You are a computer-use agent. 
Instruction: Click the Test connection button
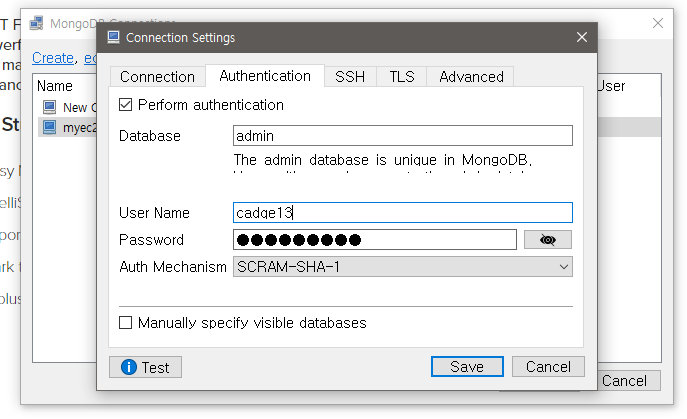145,367
